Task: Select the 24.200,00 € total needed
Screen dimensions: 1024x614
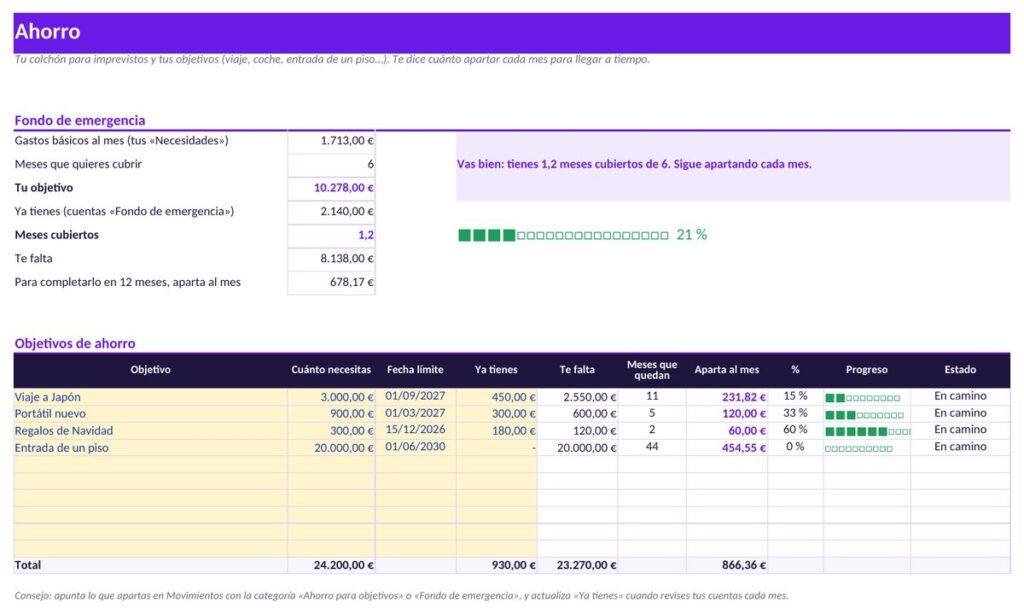Action: click(331, 565)
